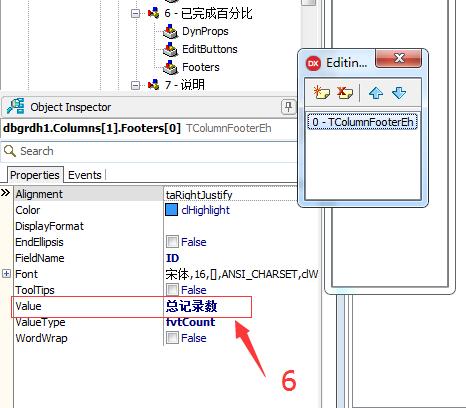Image resolution: width=466 pixels, height=408 pixels.
Task: Click the taRightJustify value
Action: [x=199, y=195]
